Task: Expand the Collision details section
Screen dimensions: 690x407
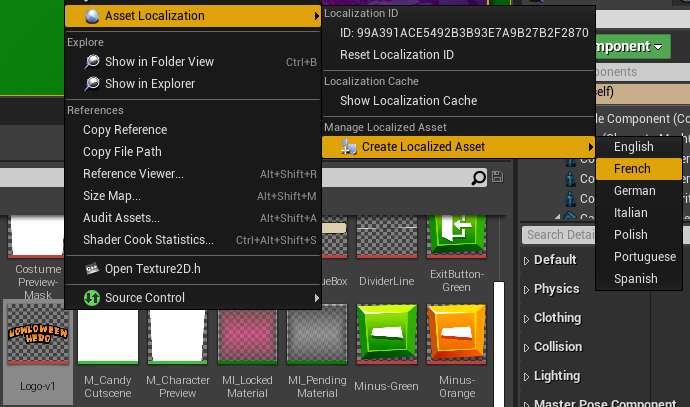Action: click(527, 348)
